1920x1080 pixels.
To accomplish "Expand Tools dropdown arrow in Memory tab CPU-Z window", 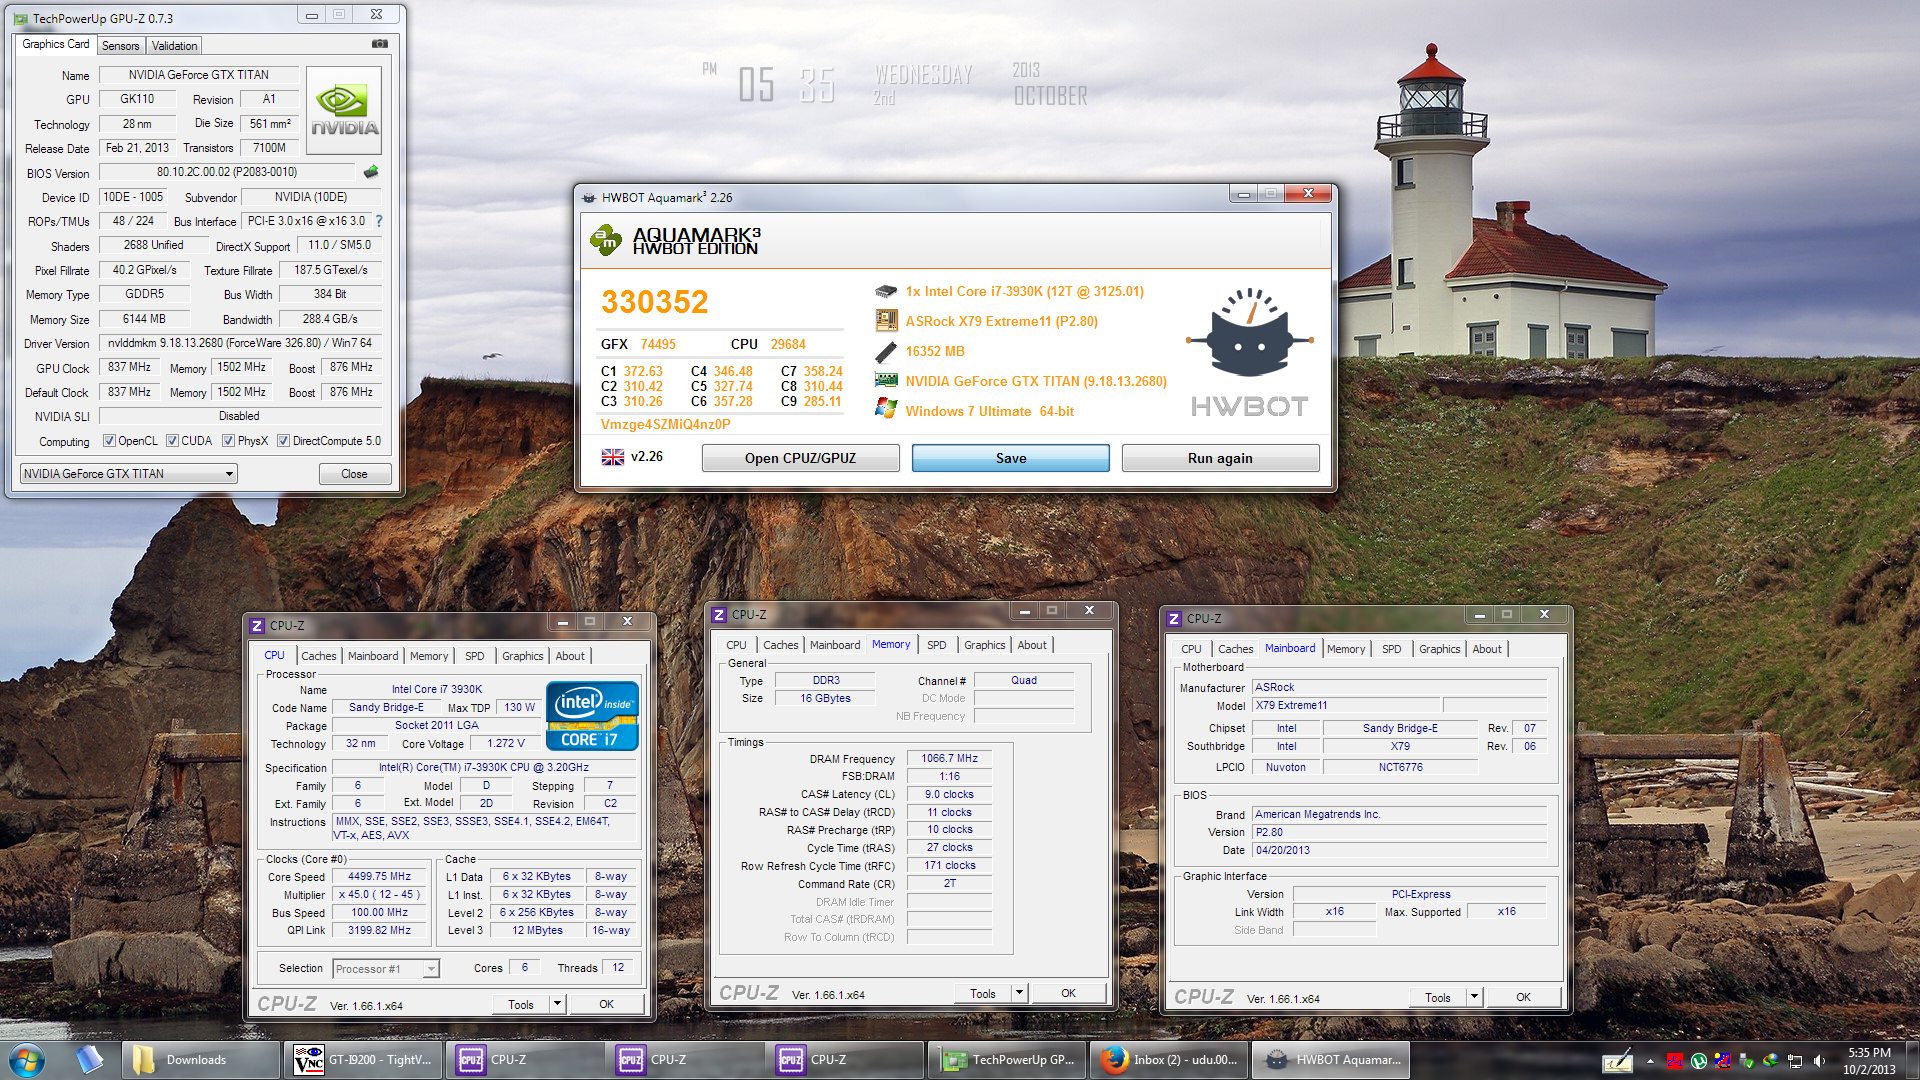I will point(1019,993).
